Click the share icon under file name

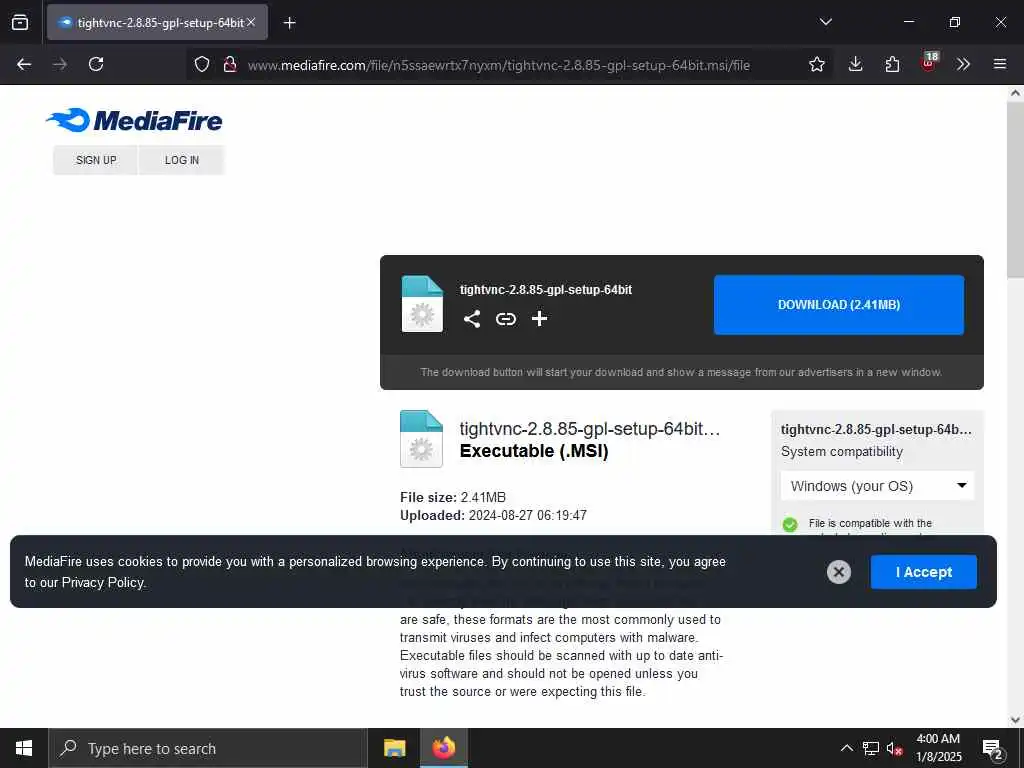tap(472, 319)
